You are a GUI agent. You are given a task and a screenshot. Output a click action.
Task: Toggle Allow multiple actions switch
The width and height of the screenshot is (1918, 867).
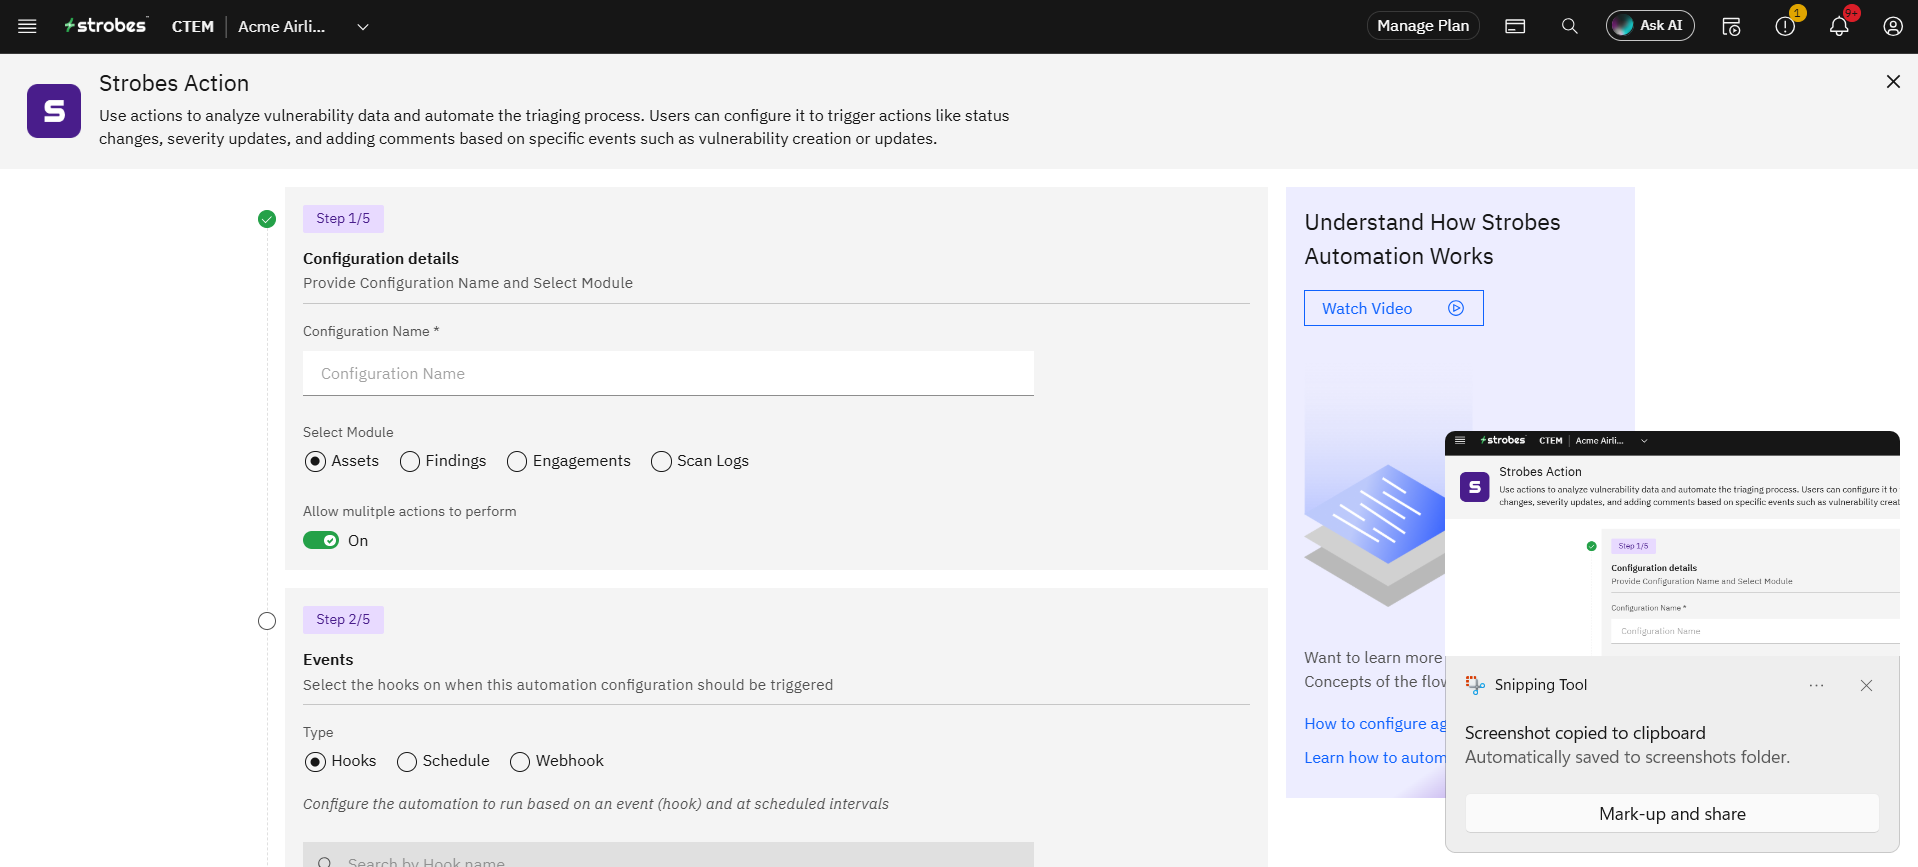coord(321,541)
